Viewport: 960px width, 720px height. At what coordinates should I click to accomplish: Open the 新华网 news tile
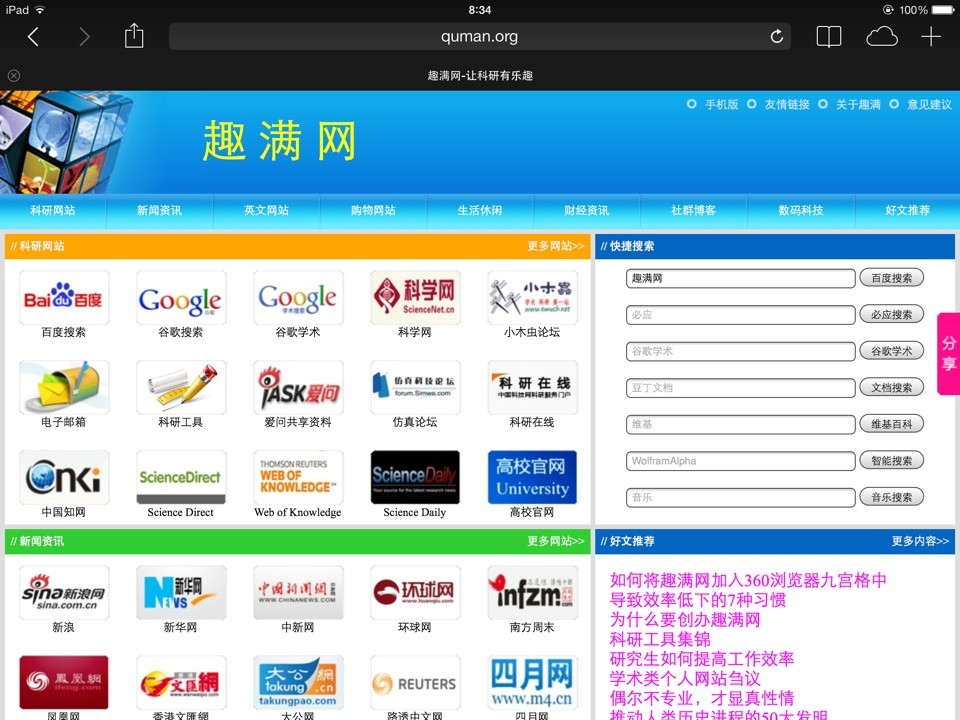[x=181, y=593]
